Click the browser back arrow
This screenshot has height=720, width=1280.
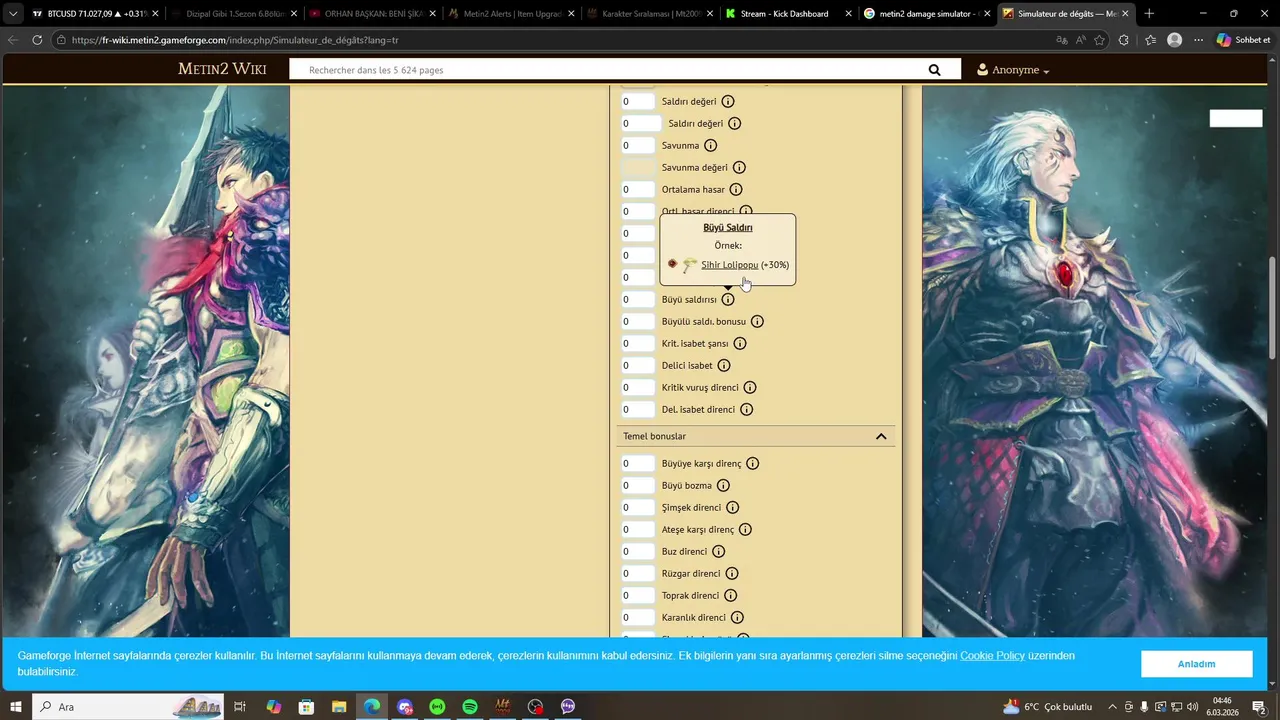pyautogui.click(x=13, y=40)
